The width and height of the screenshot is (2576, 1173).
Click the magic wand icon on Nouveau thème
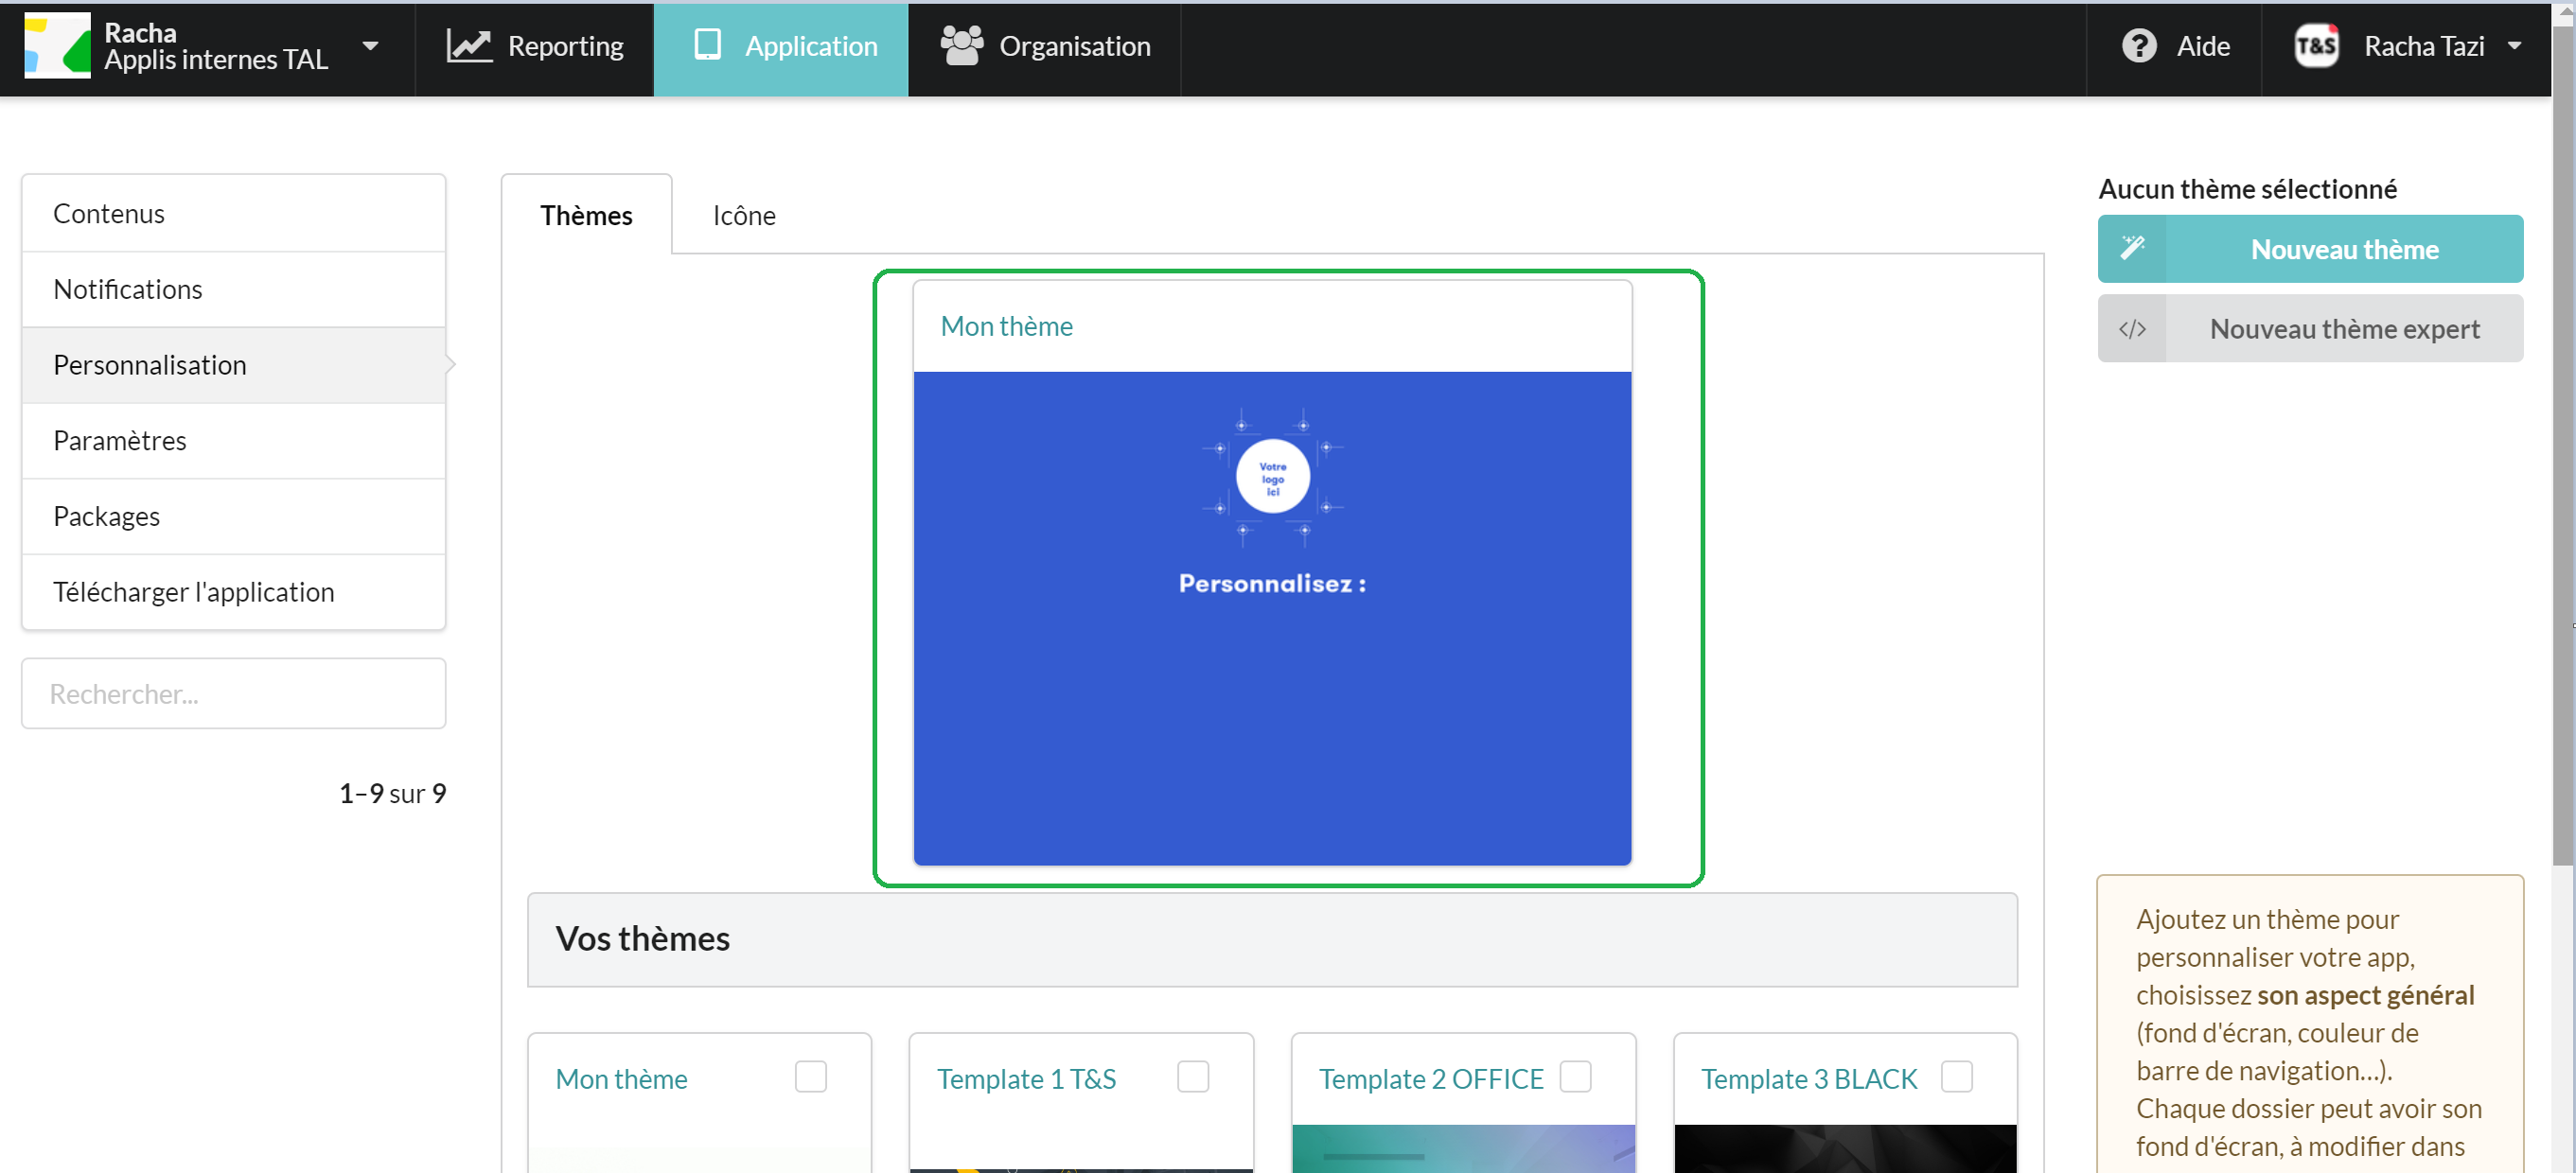(2132, 248)
